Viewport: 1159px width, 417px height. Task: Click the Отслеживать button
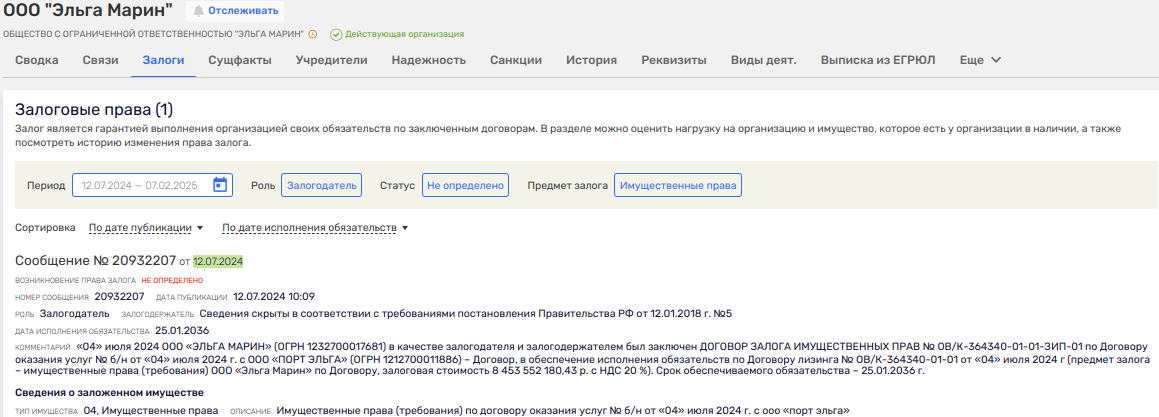coord(235,11)
